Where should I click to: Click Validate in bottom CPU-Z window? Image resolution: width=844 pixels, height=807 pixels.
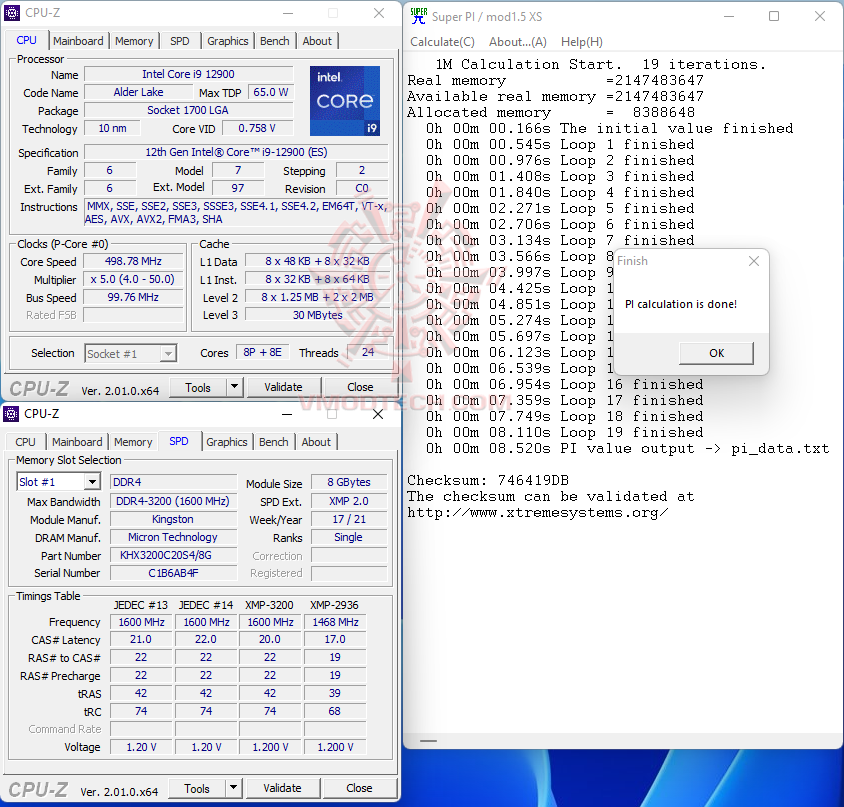(x=282, y=788)
